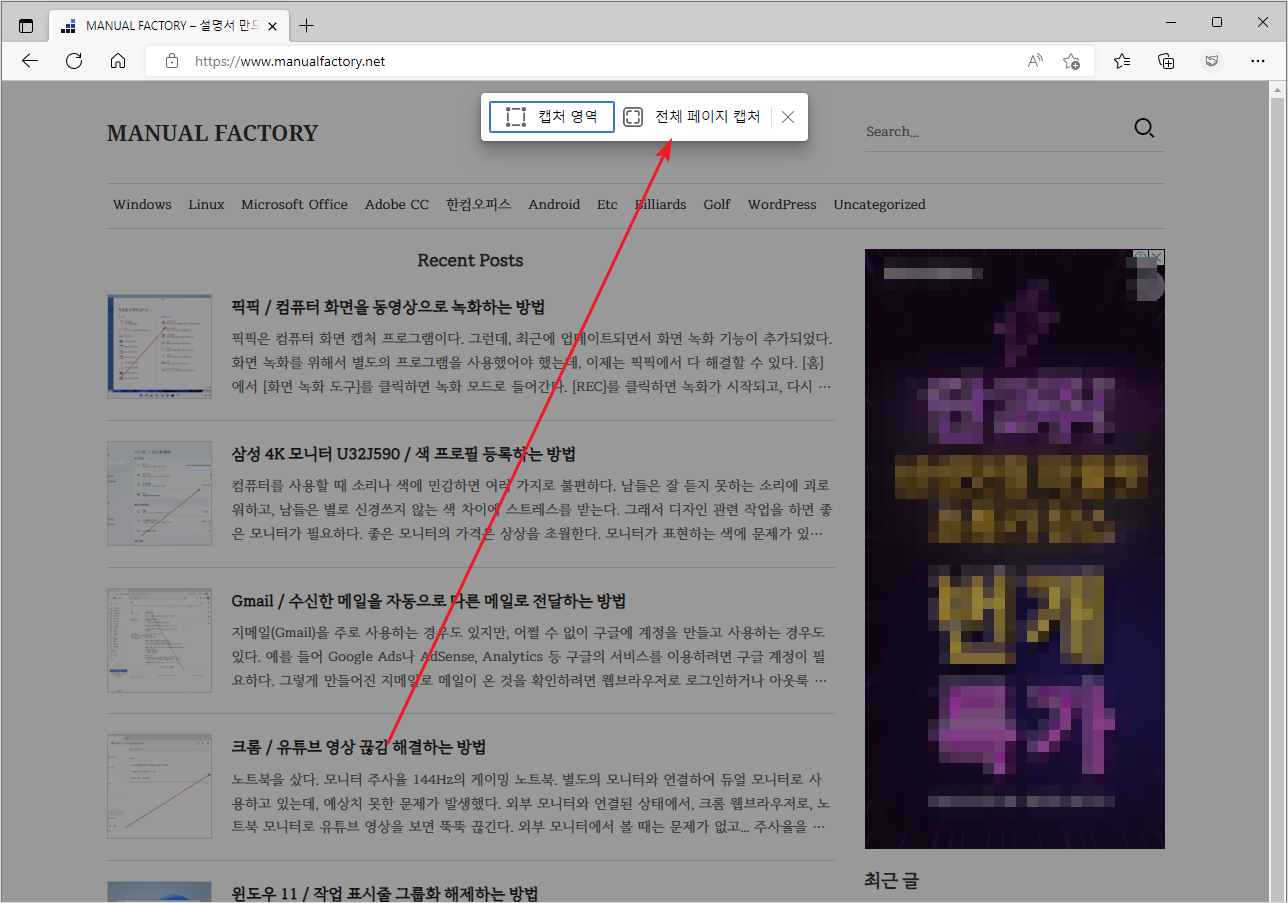This screenshot has height=903, width=1288.
Task: Click the pixelated sidebar advertisement banner
Action: pos(1015,549)
